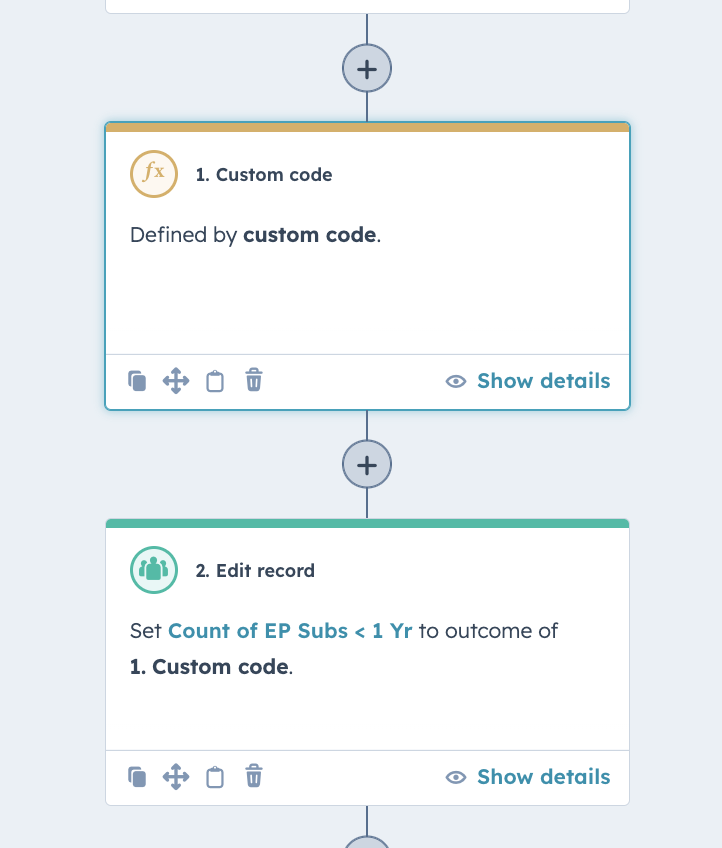The image size is (722, 848).
Task: Click the move arrows icon on Custom code card
Action: pyautogui.click(x=175, y=381)
